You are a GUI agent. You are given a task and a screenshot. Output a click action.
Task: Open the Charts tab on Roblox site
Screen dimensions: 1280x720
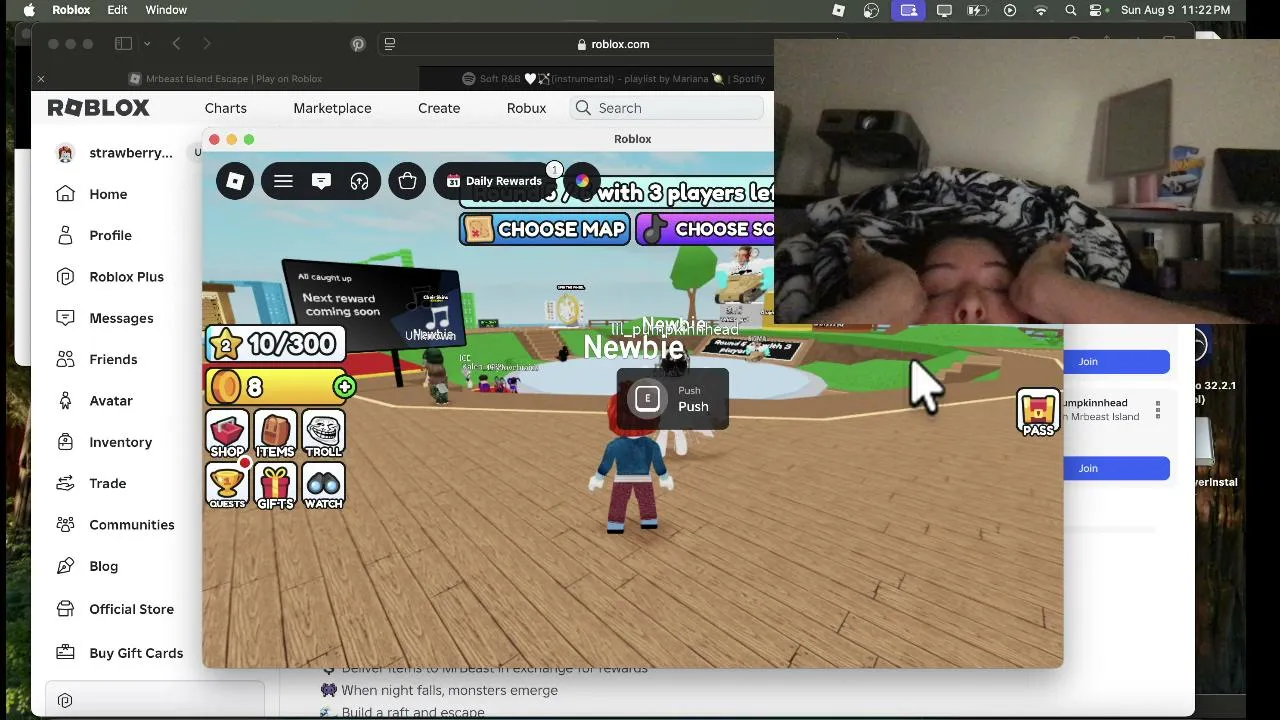226,108
